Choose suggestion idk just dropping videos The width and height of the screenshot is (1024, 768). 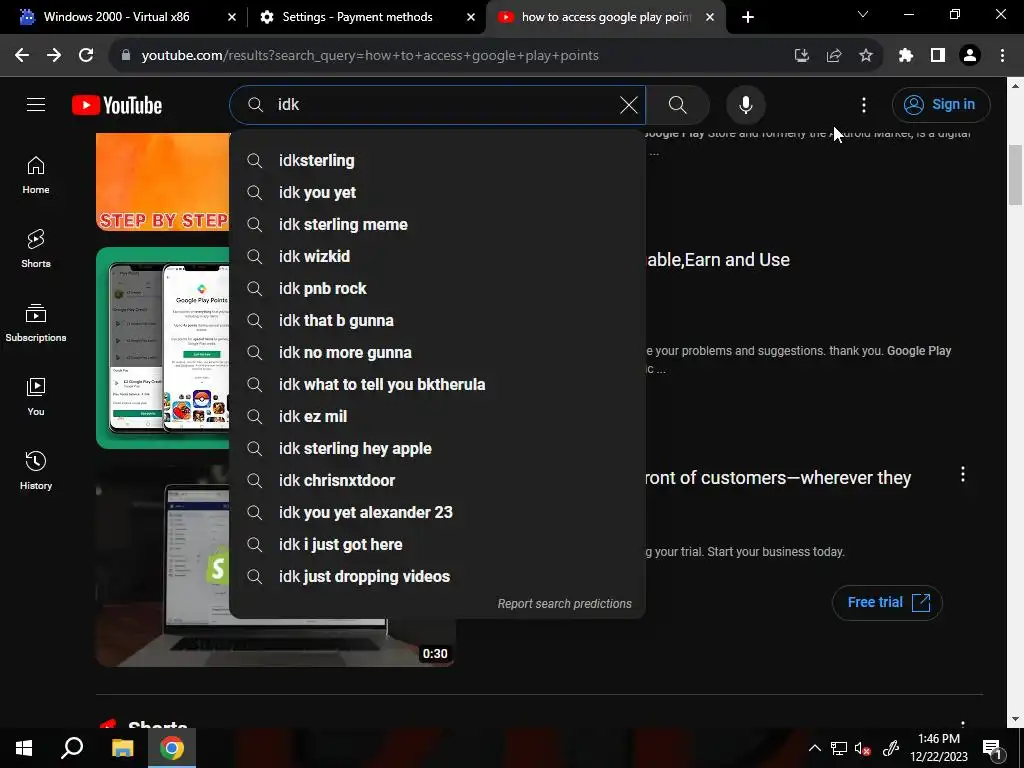(438, 577)
